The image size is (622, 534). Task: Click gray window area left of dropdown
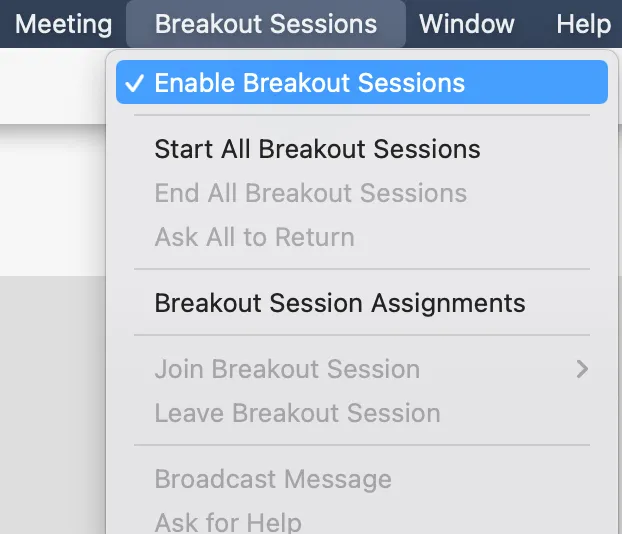(x=50, y=400)
